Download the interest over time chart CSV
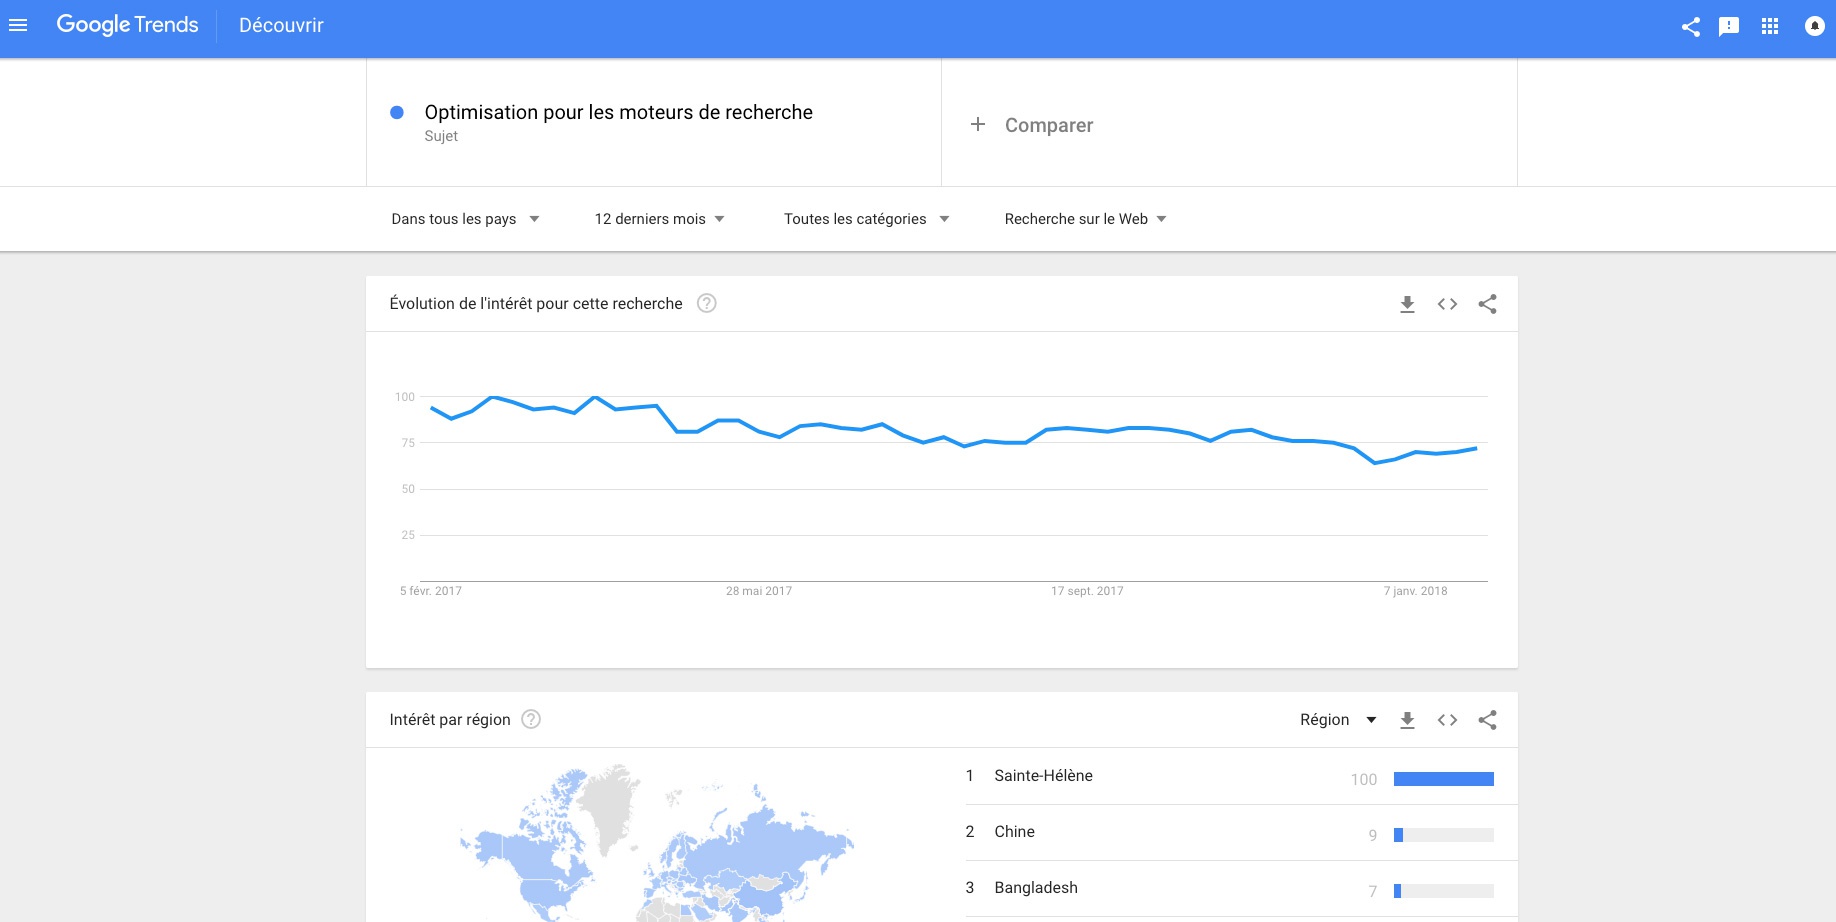 pos(1407,304)
